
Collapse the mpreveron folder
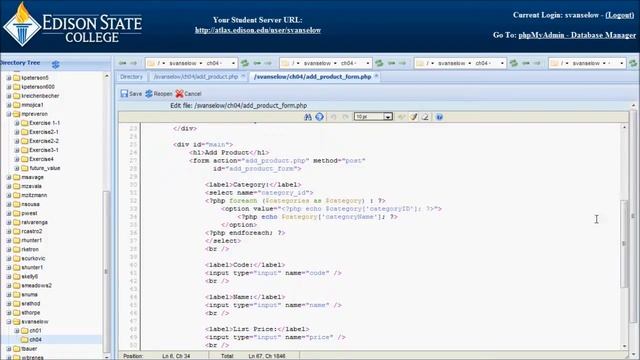click(x=9, y=114)
